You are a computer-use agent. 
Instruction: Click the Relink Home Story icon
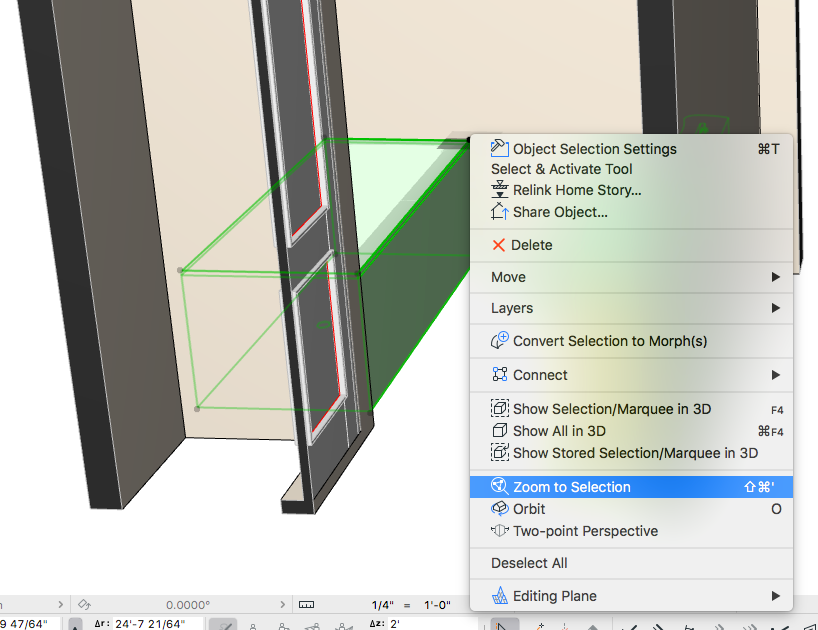click(499, 189)
